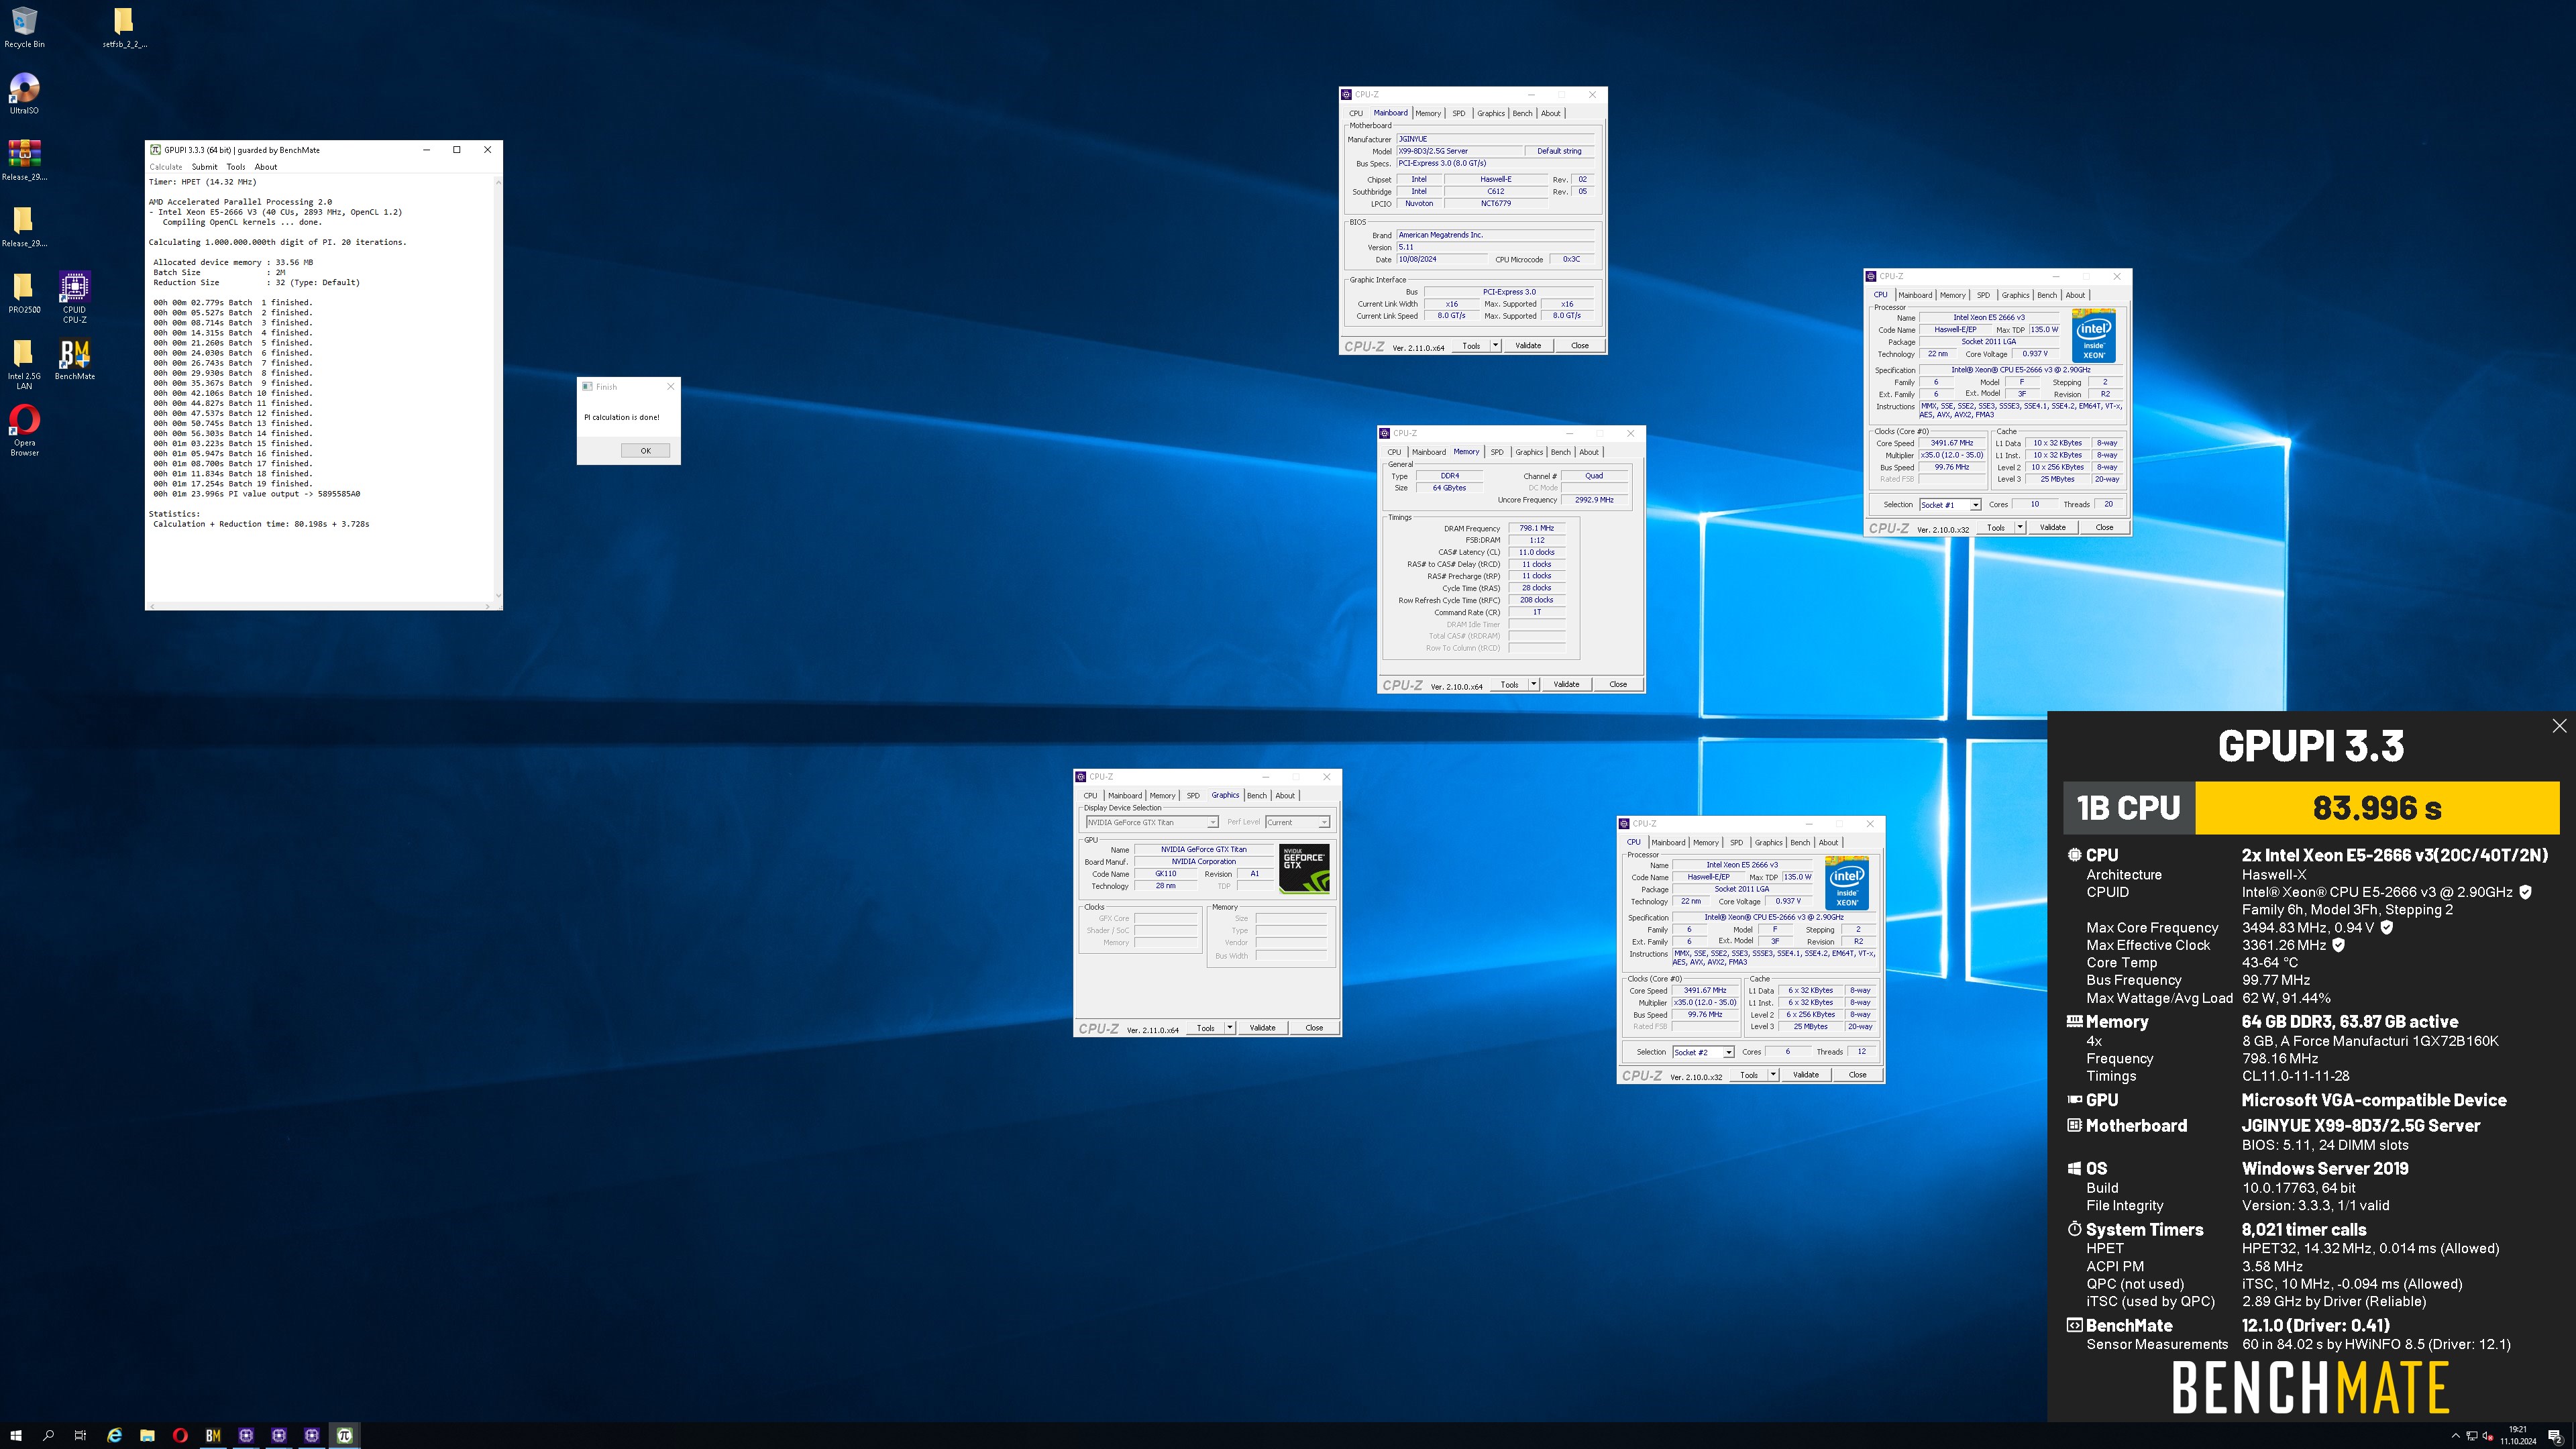The width and height of the screenshot is (2576, 1449).
Task: Launch the Opera Browser desktop shortcut
Action: pyautogui.click(x=24, y=430)
